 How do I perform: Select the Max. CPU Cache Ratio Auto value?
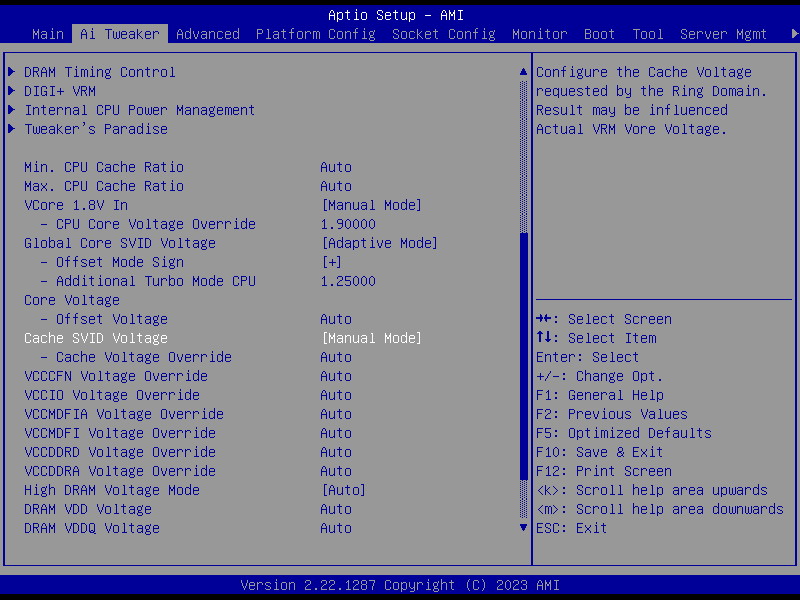point(336,186)
